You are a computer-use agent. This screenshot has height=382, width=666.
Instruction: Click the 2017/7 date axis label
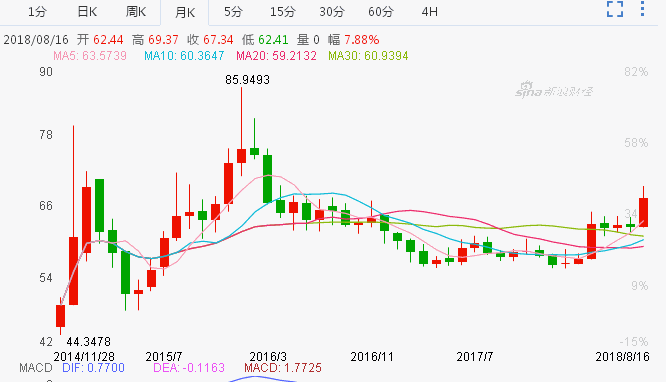[x=475, y=357]
